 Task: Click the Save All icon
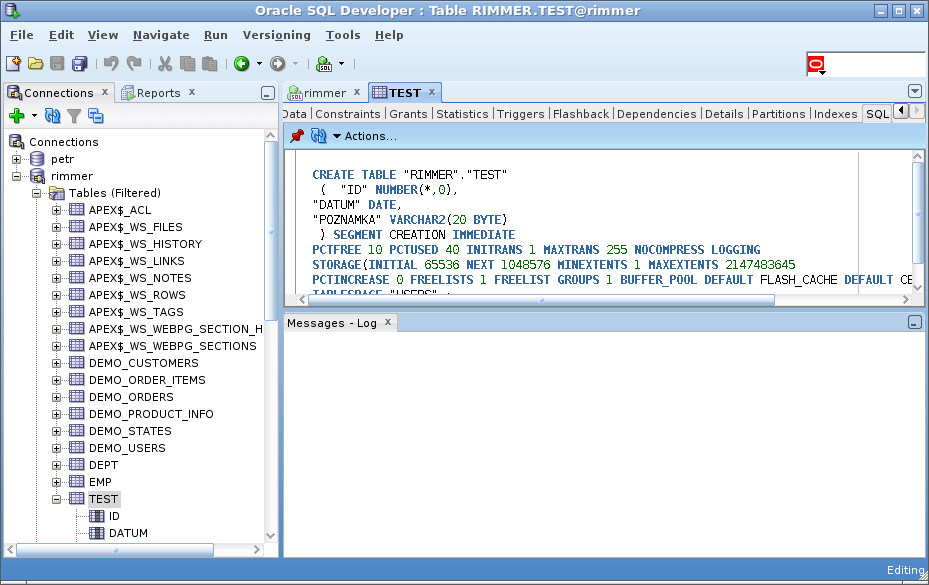click(x=80, y=63)
